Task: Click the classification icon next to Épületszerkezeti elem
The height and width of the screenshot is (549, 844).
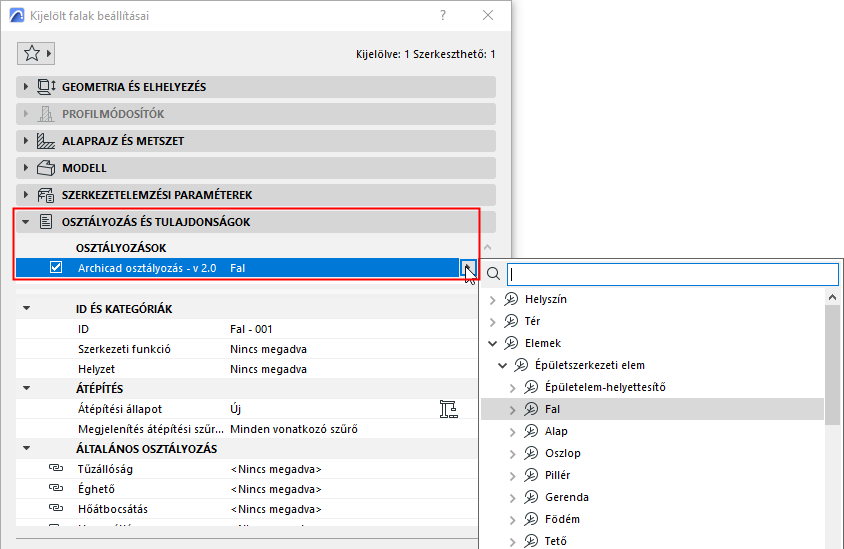Action: [521, 365]
